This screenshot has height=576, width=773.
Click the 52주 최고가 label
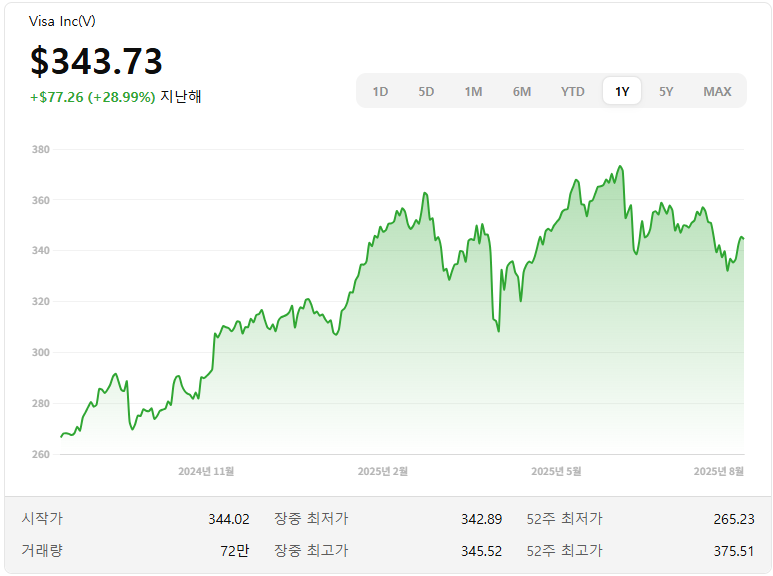[x=564, y=550]
